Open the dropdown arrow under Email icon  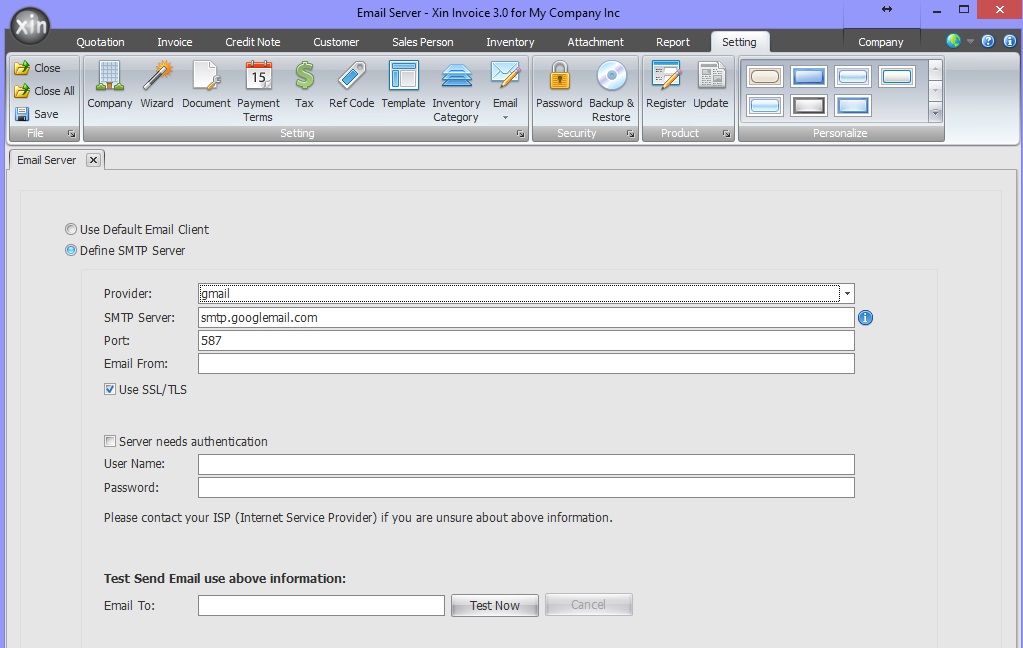point(505,118)
